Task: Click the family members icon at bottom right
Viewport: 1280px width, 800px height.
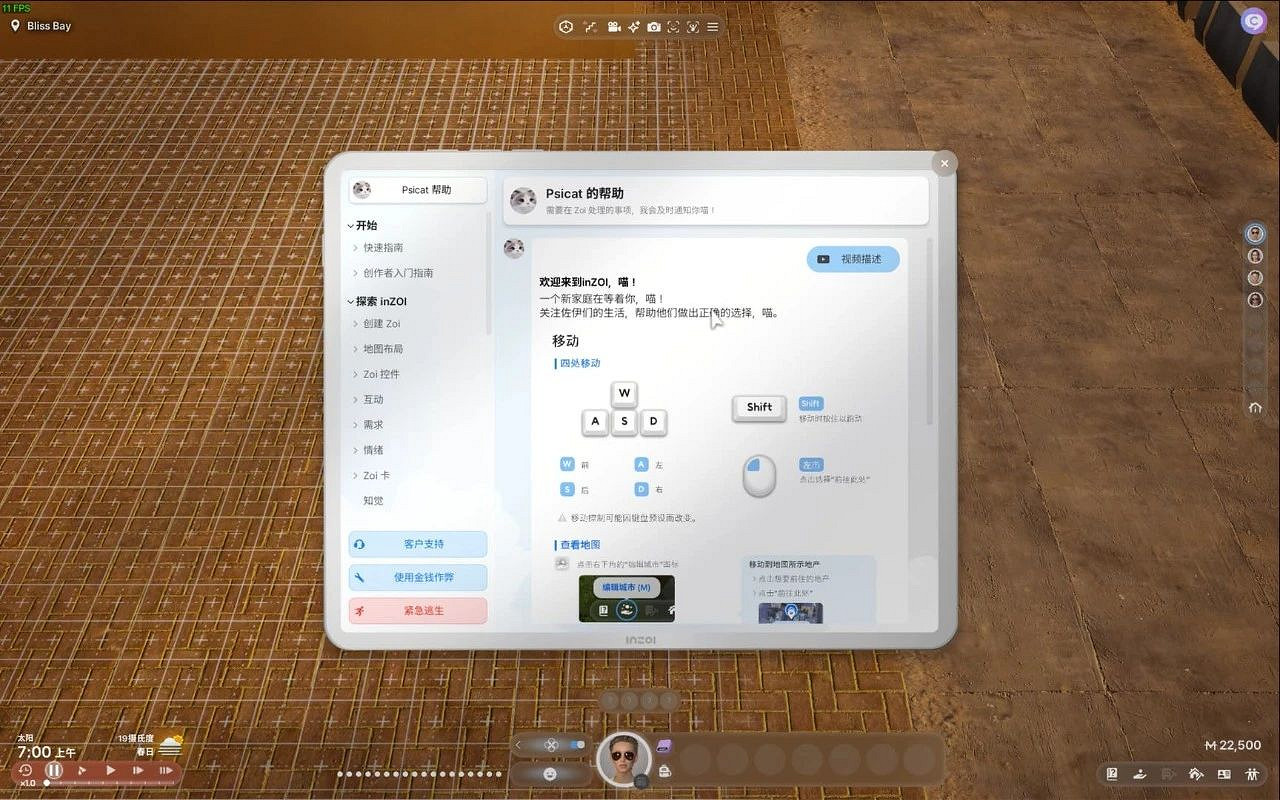Action: pyautogui.click(x=1252, y=774)
